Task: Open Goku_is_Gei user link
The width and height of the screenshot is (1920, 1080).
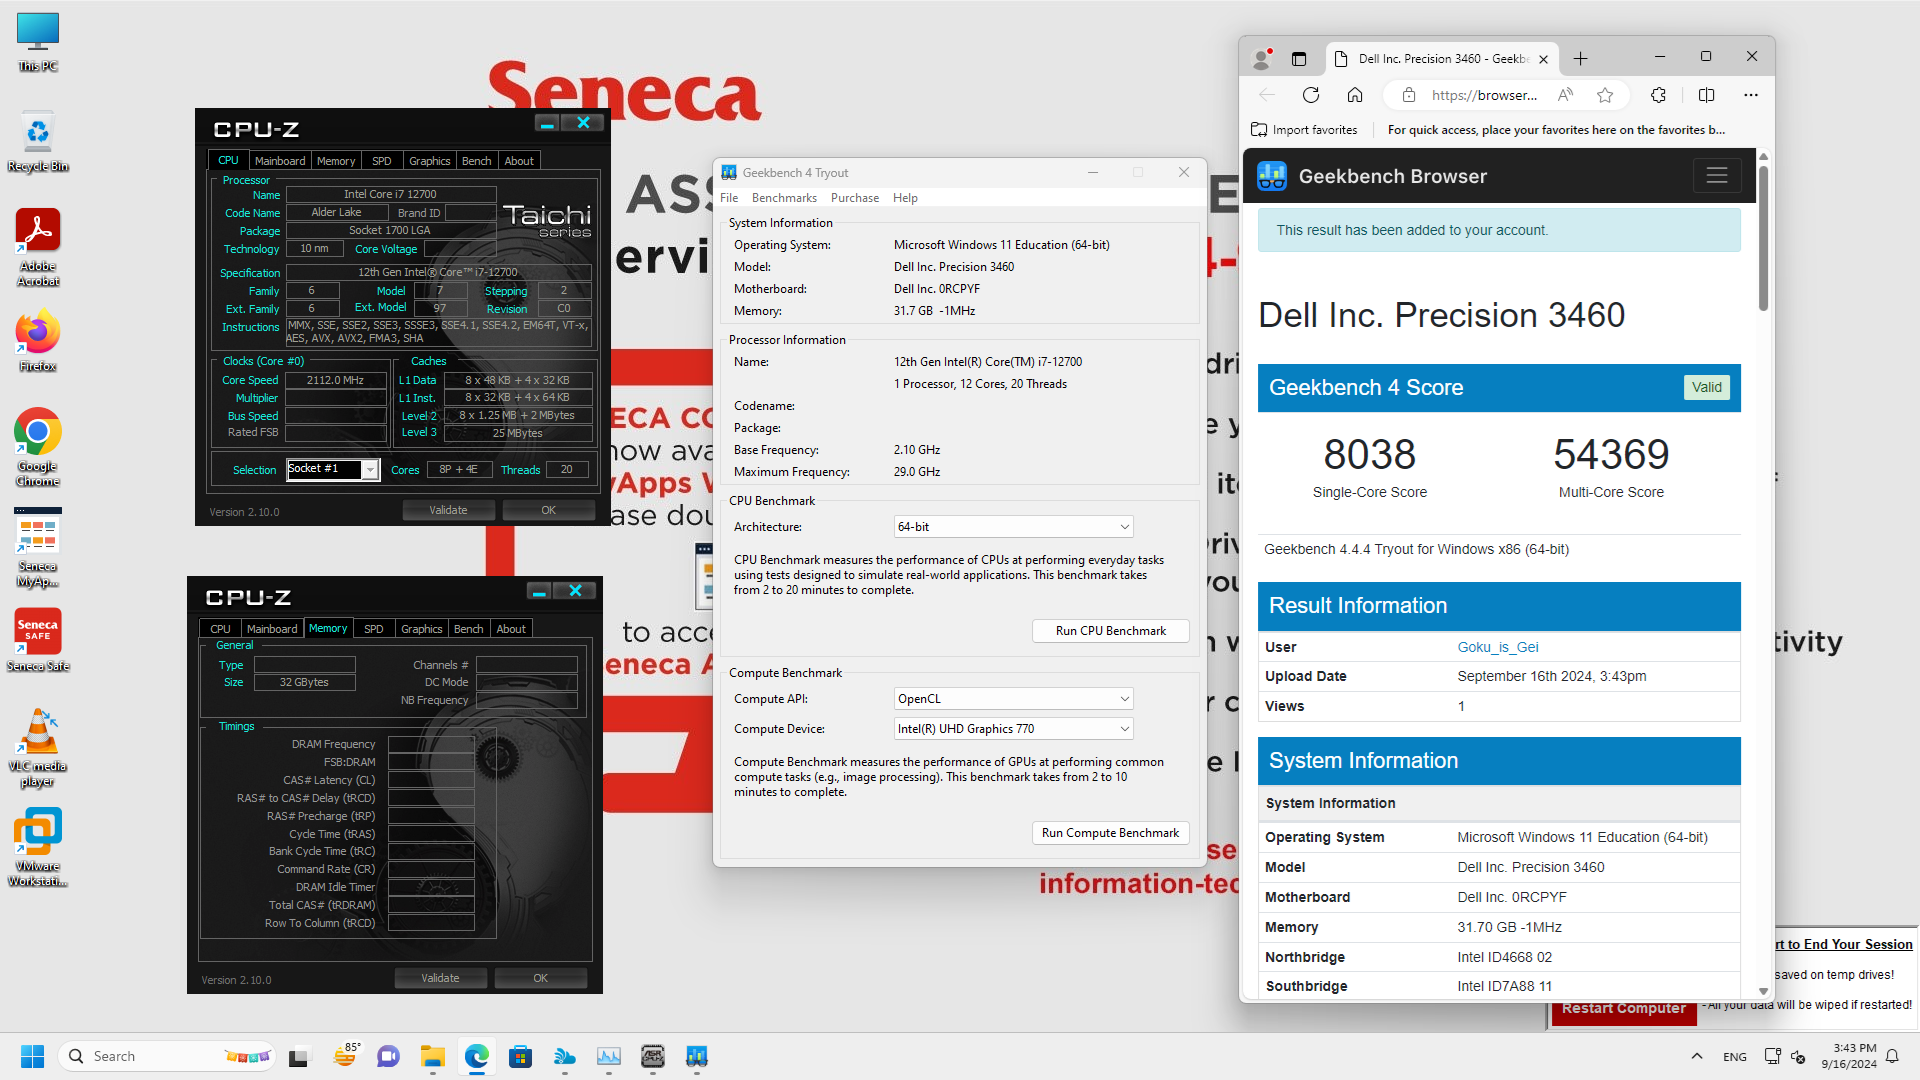Action: point(1497,647)
